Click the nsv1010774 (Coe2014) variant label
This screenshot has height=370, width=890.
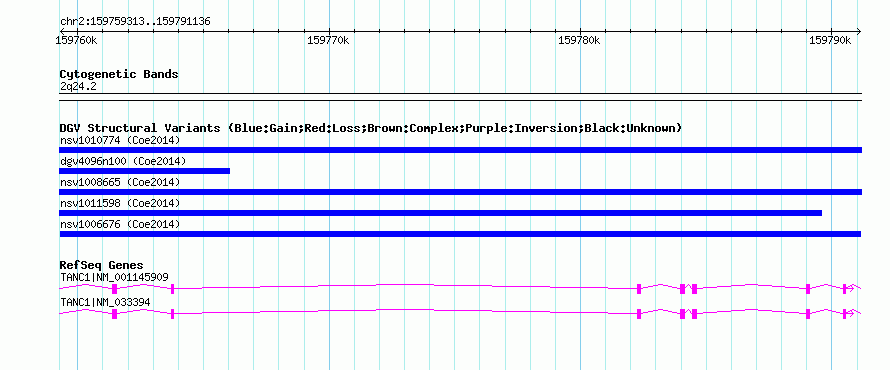pos(120,140)
